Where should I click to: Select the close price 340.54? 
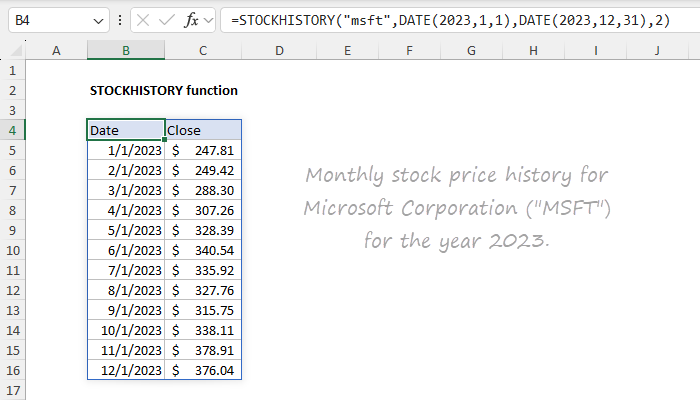point(203,250)
